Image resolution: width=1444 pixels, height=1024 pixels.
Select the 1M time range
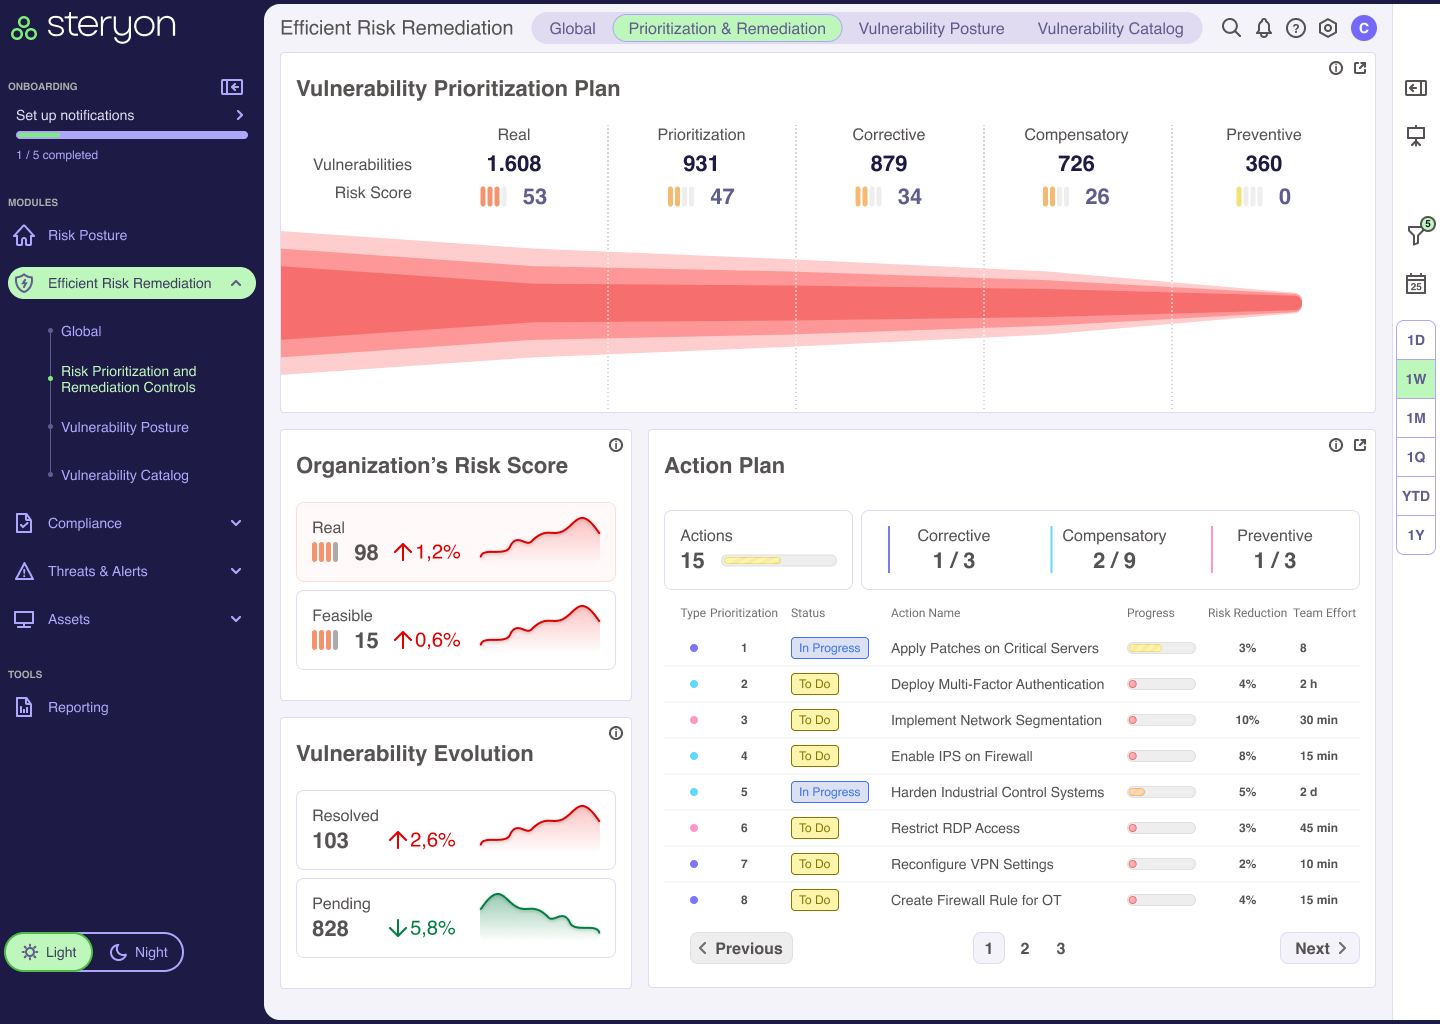pos(1416,418)
